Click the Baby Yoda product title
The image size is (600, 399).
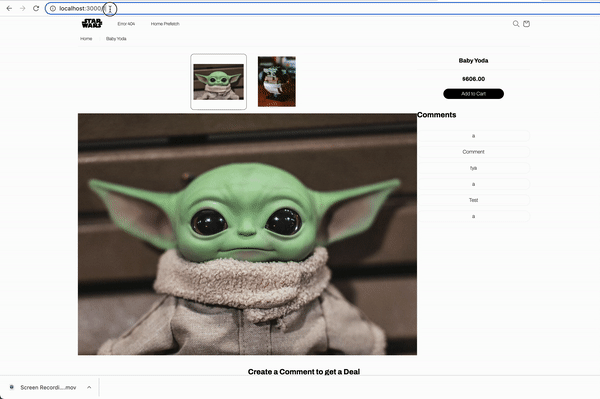click(x=473, y=60)
